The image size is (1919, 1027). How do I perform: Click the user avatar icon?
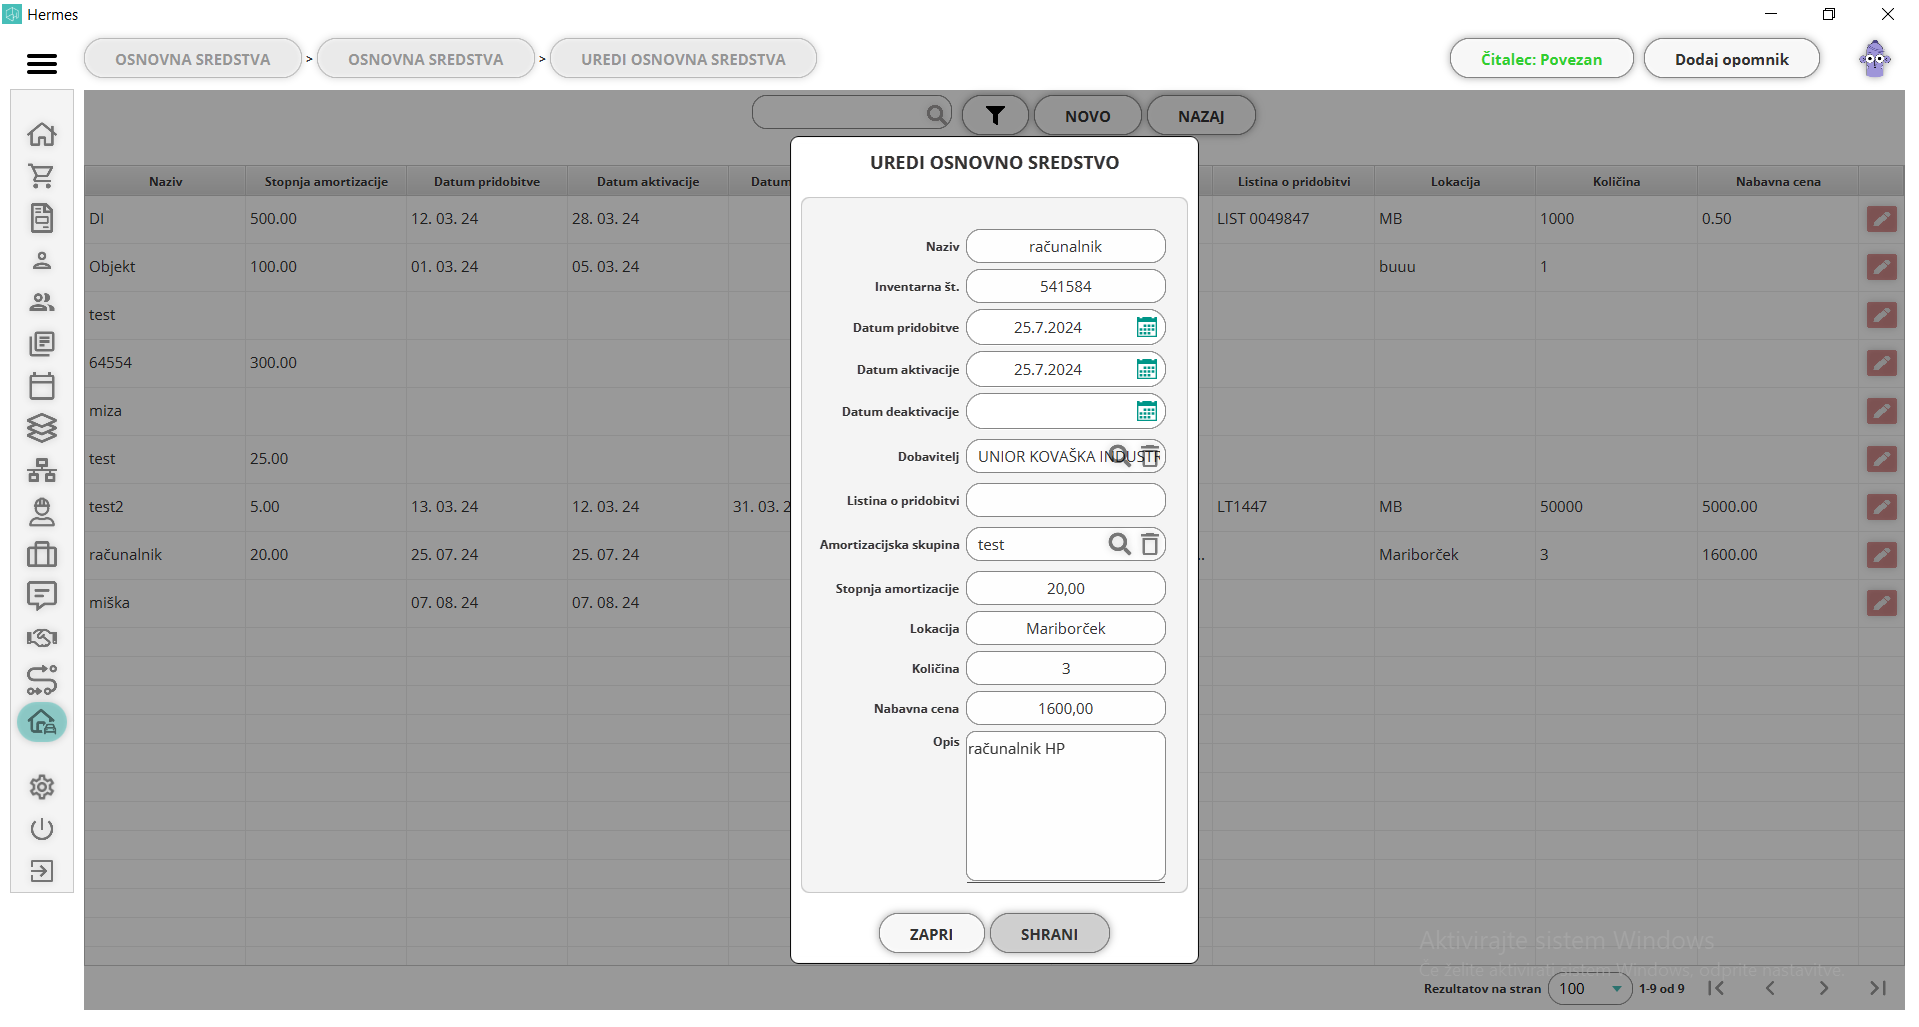(1875, 59)
